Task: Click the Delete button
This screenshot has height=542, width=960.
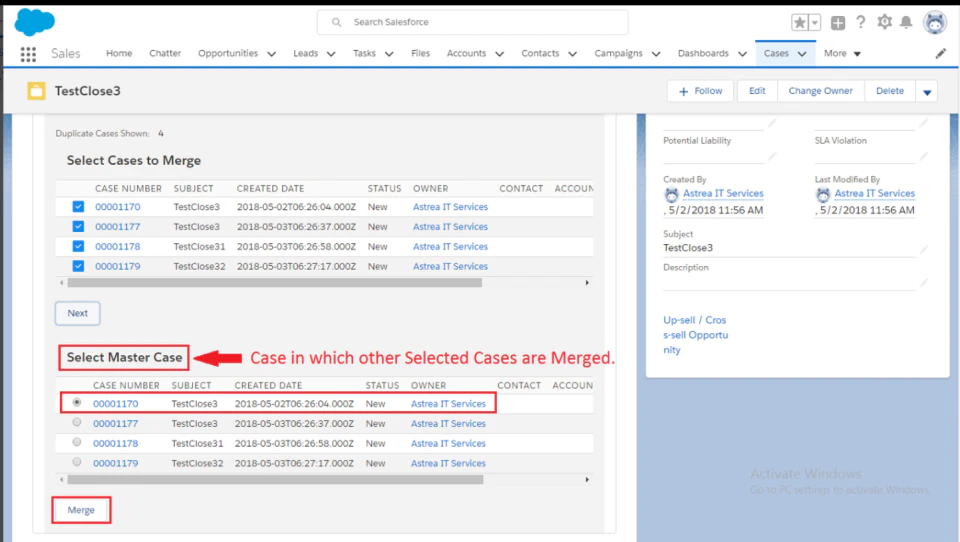Action: (890, 91)
